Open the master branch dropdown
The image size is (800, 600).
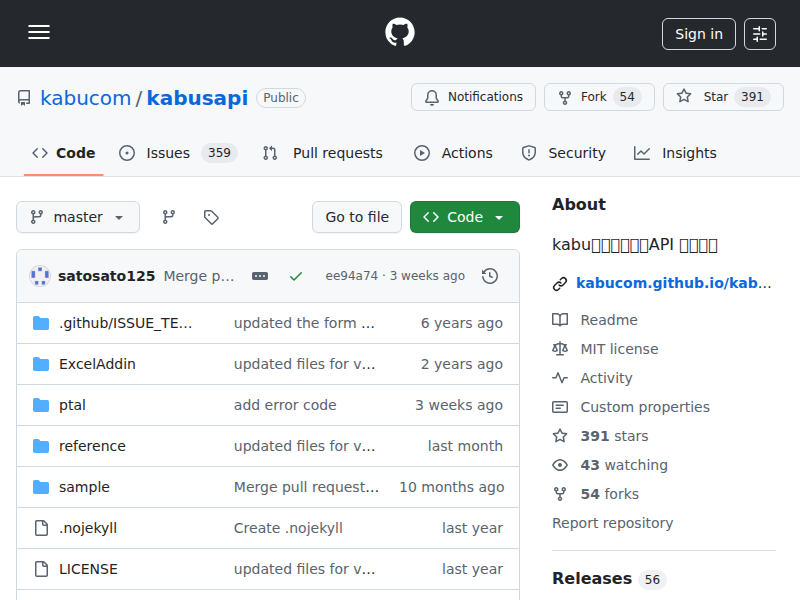coord(77,216)
